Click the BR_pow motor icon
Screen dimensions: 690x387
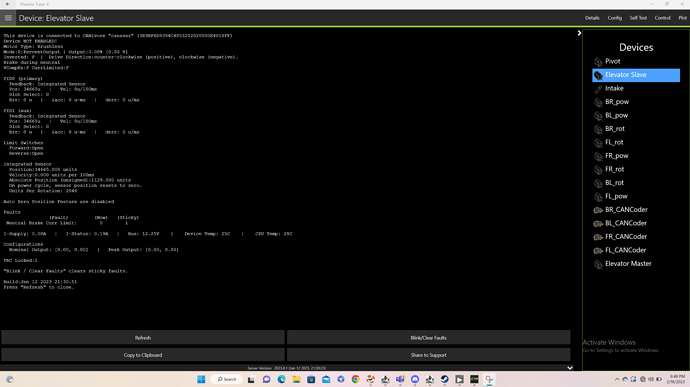pyautogui.click(x=598, y=102)
